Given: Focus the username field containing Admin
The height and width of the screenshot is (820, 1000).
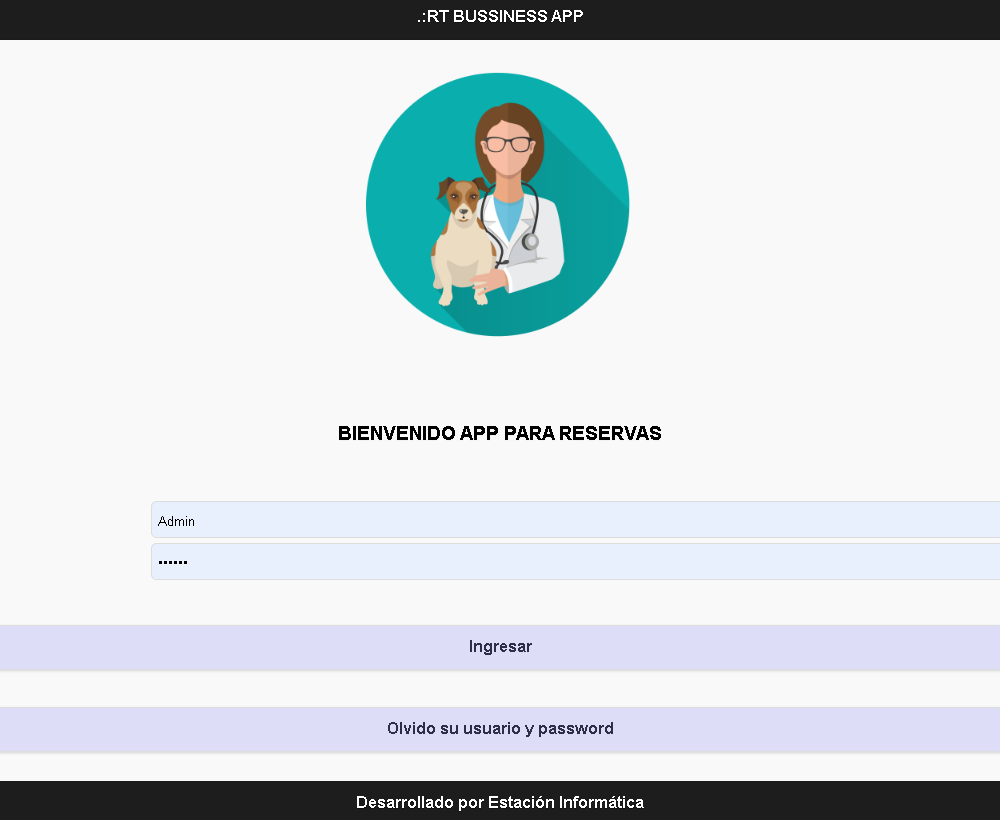Looking at the screenshot, I should [x=575, y=520].
